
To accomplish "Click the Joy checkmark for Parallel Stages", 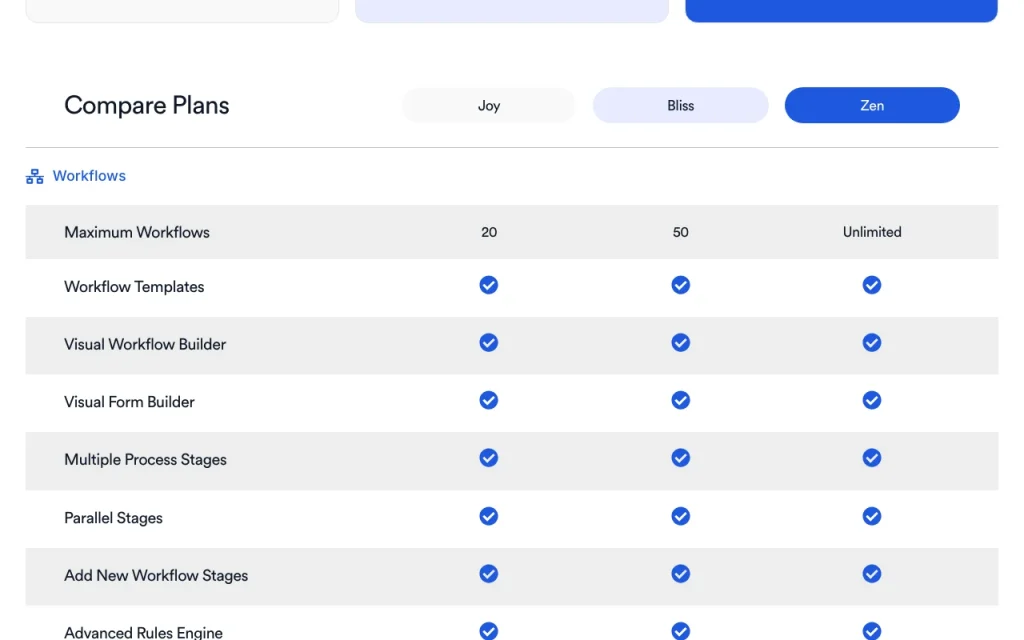I will coord(488,516).
